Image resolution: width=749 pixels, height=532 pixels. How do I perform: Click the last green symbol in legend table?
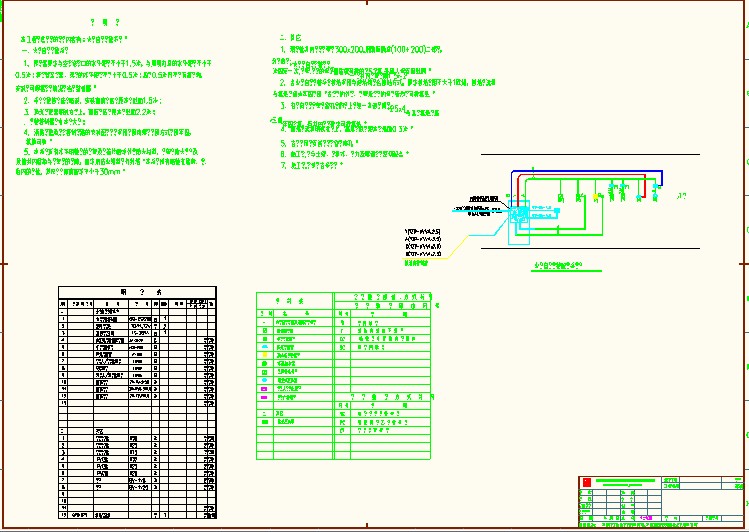[265, 422]
